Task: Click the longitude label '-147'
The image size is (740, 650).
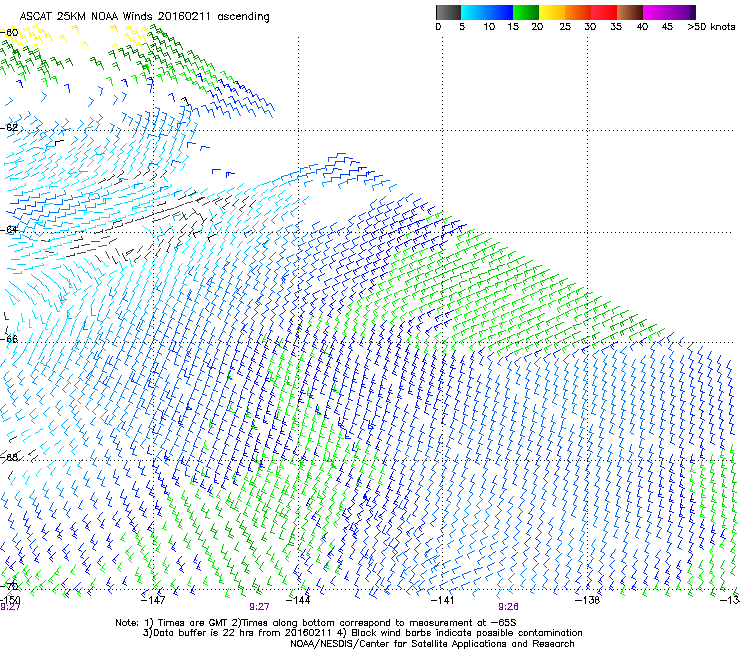Action: 153,599
